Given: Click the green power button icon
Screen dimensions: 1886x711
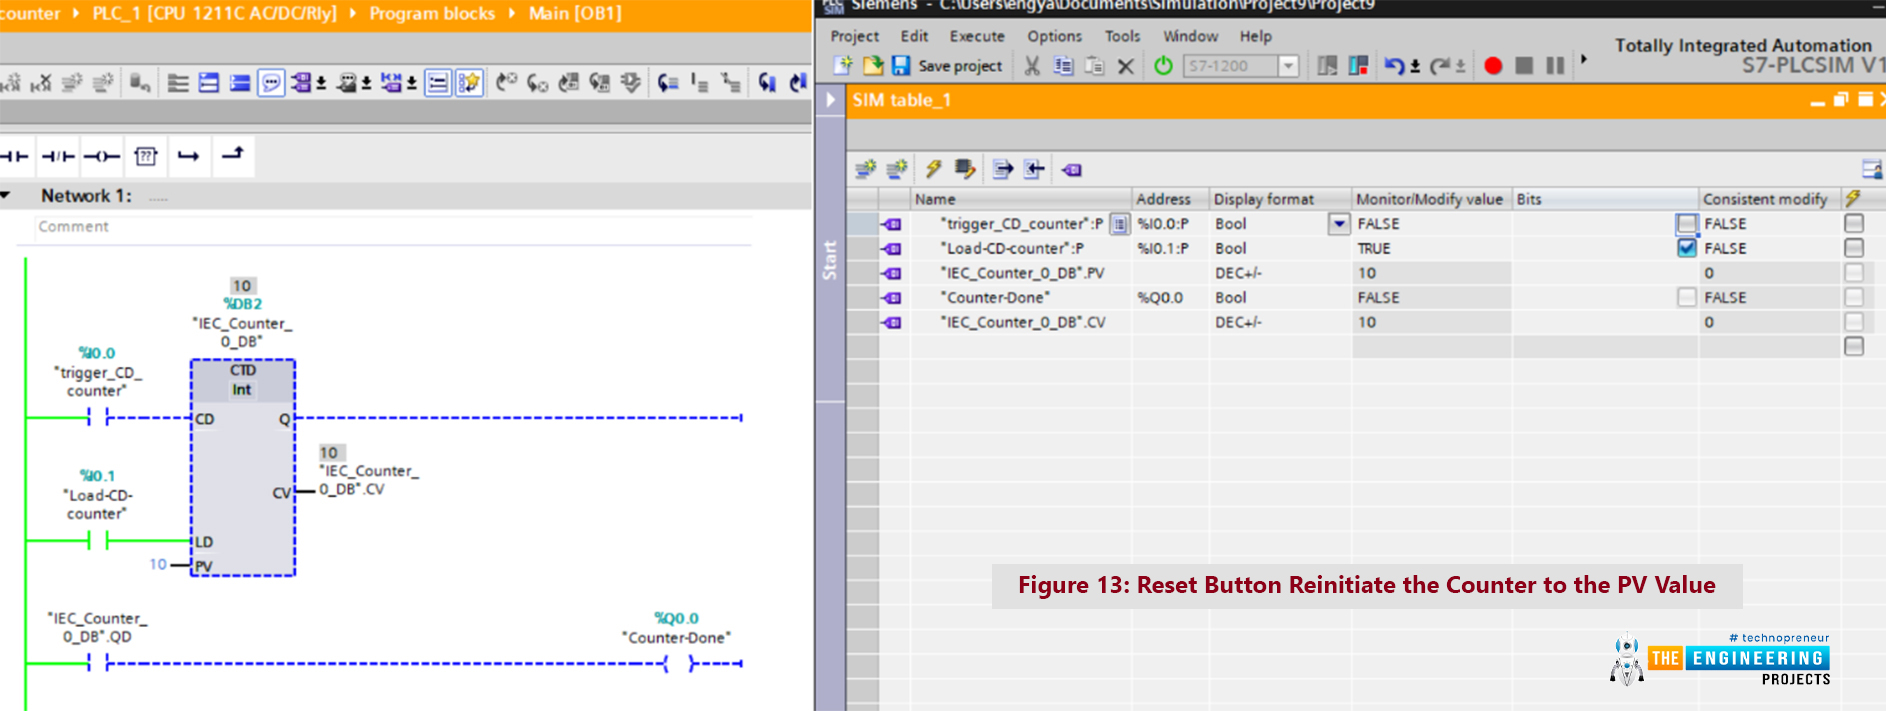Looking at the screenshot, I should pos(1163,66).
